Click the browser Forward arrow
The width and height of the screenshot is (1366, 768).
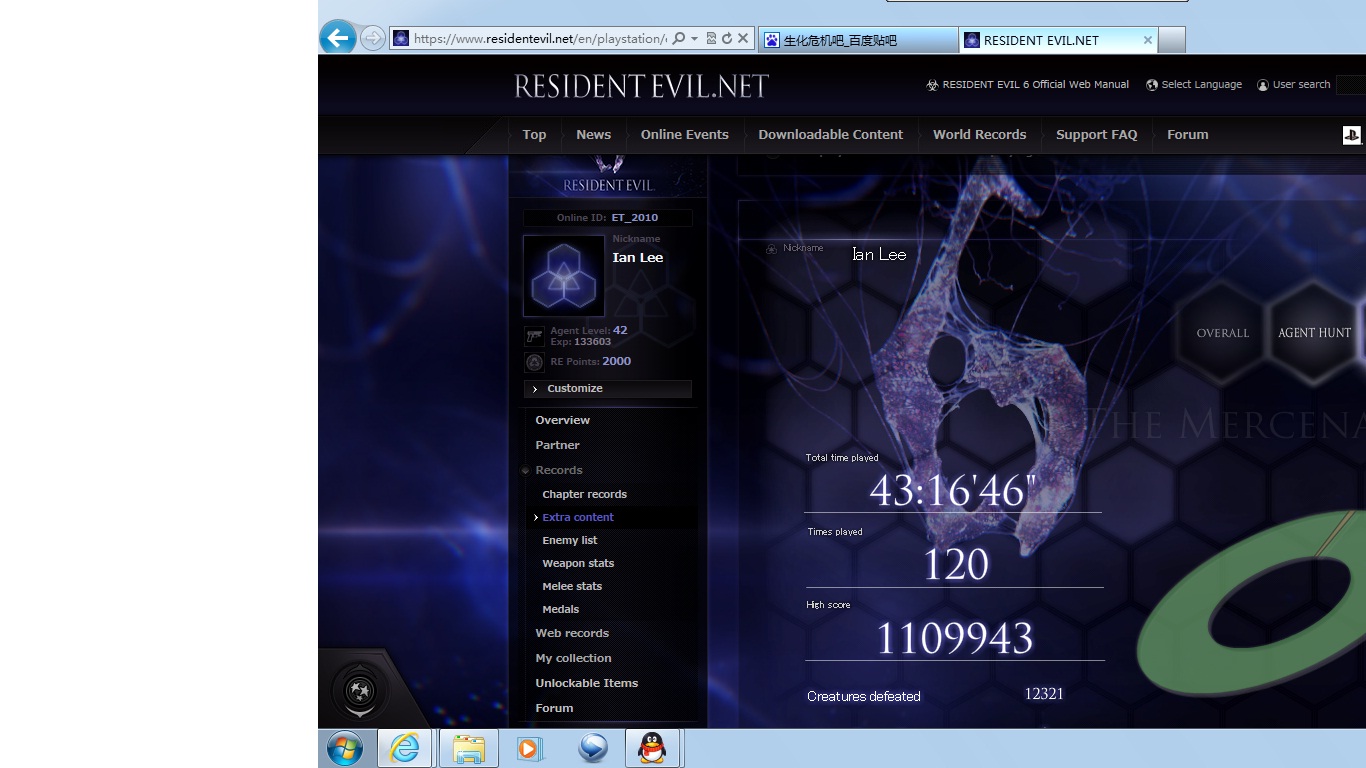click(x=372, y=39)
